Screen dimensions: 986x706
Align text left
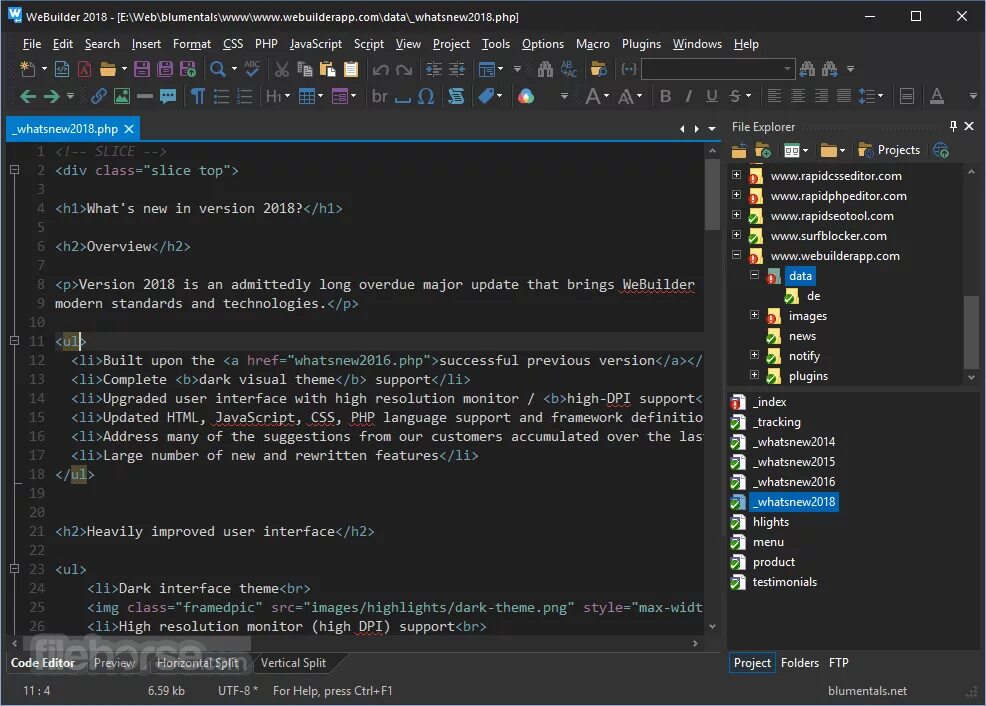(774, 96)
